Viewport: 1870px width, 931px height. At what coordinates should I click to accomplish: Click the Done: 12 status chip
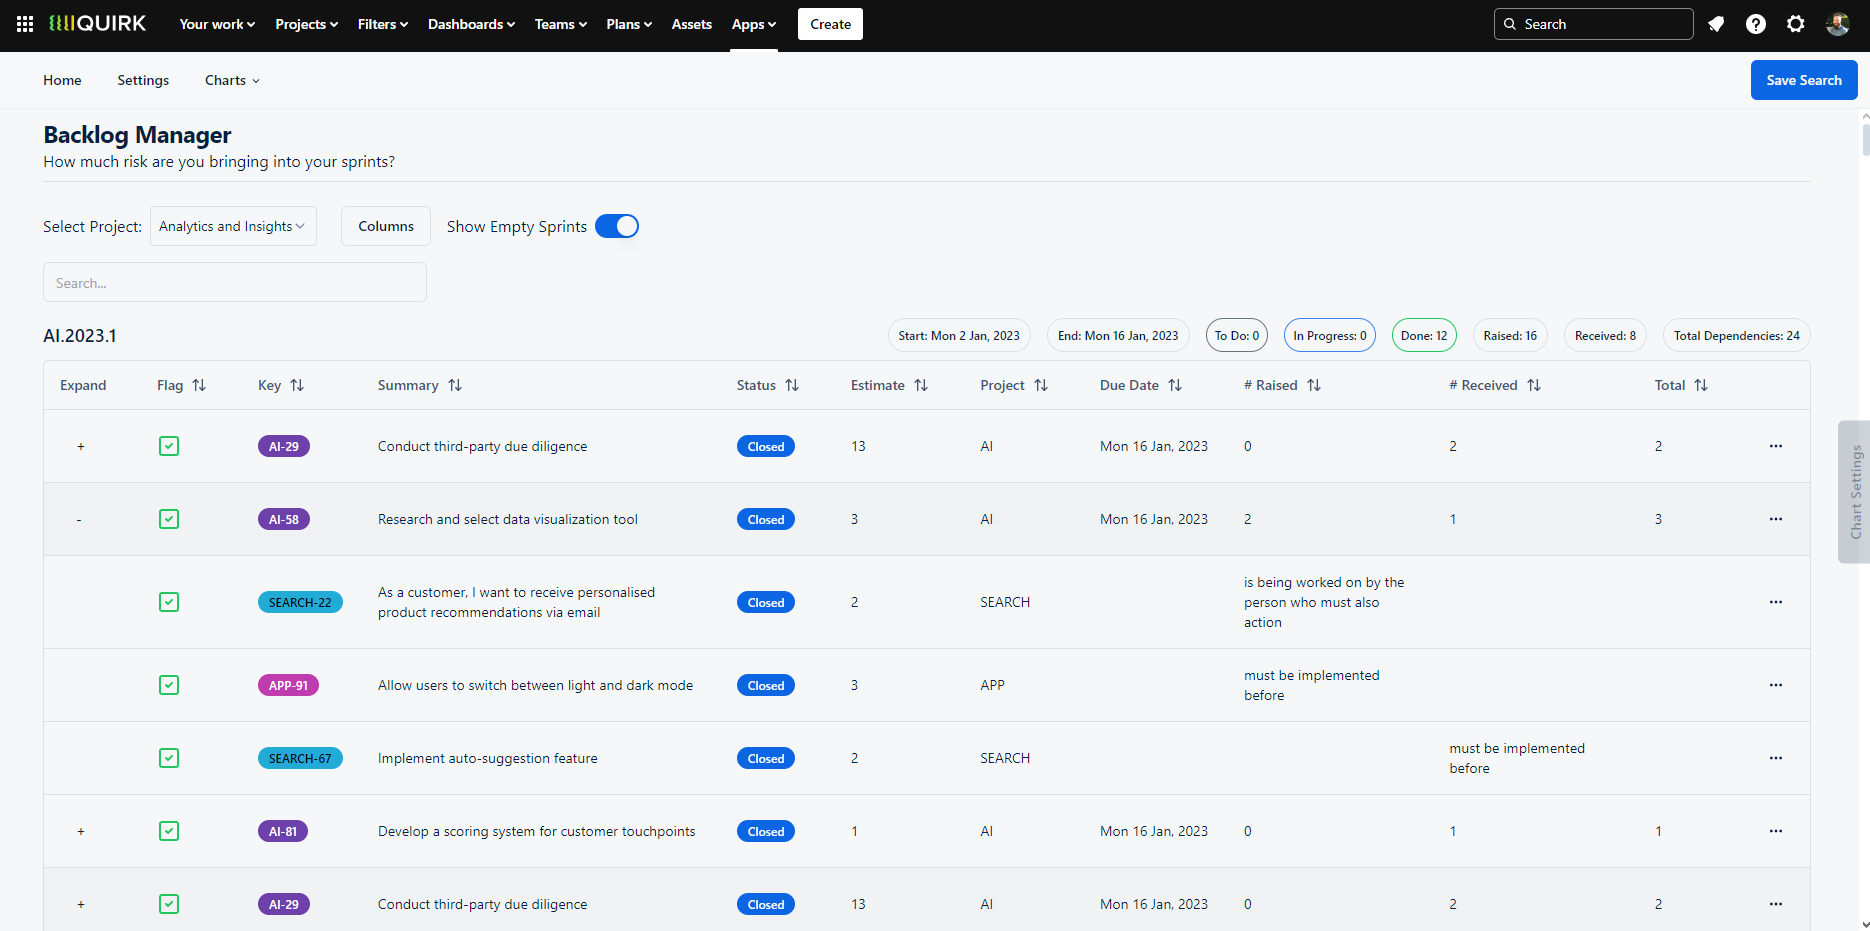pos(1424,335)
